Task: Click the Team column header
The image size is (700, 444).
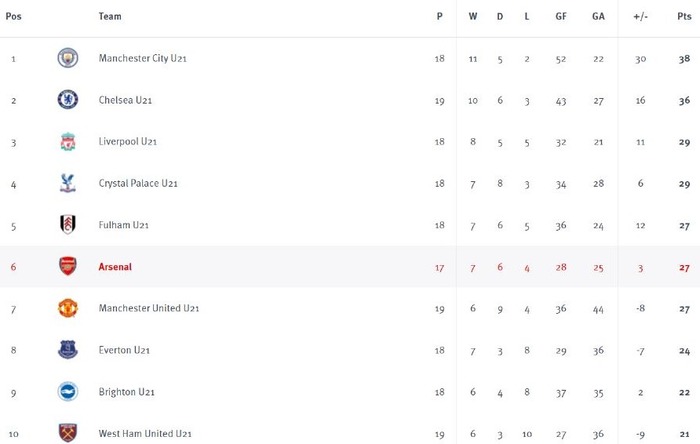Action: click(x=110, y=17)
